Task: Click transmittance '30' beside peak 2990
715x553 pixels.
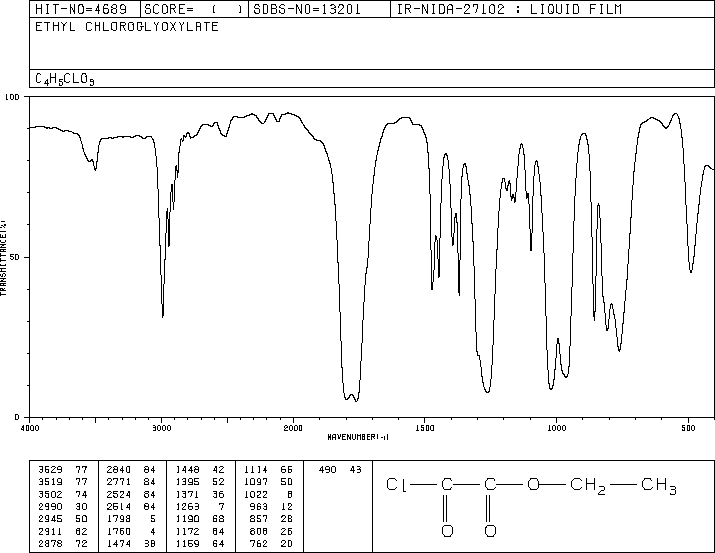Action: (x=81, y=506)
